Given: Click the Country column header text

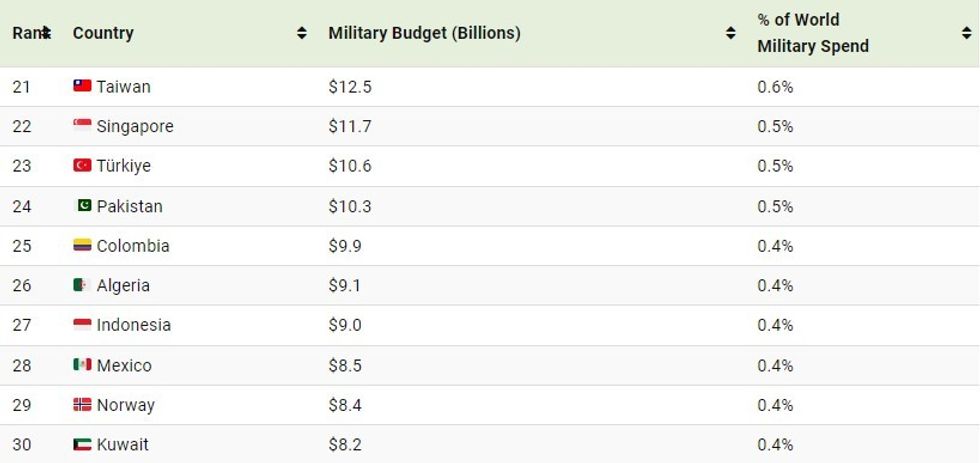Looking at the screenshot, I should (103, 33).
